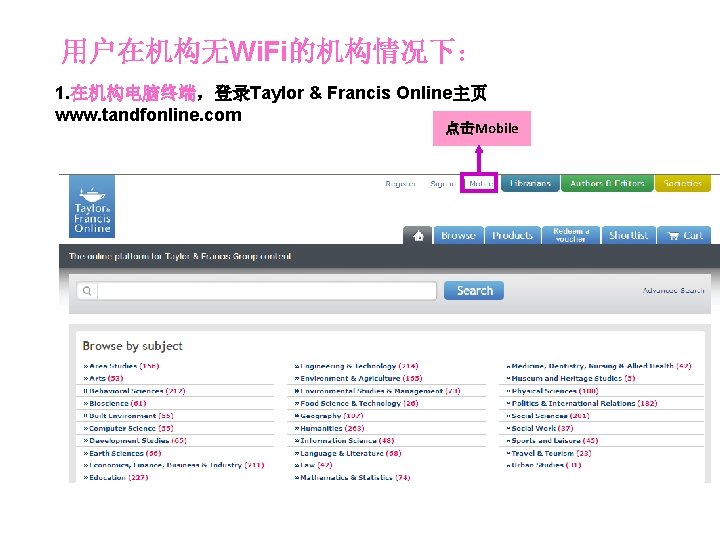This screenshot has height=540, width=720.
Task: Browse Physical Sciences subject
Action: (552, 391)
